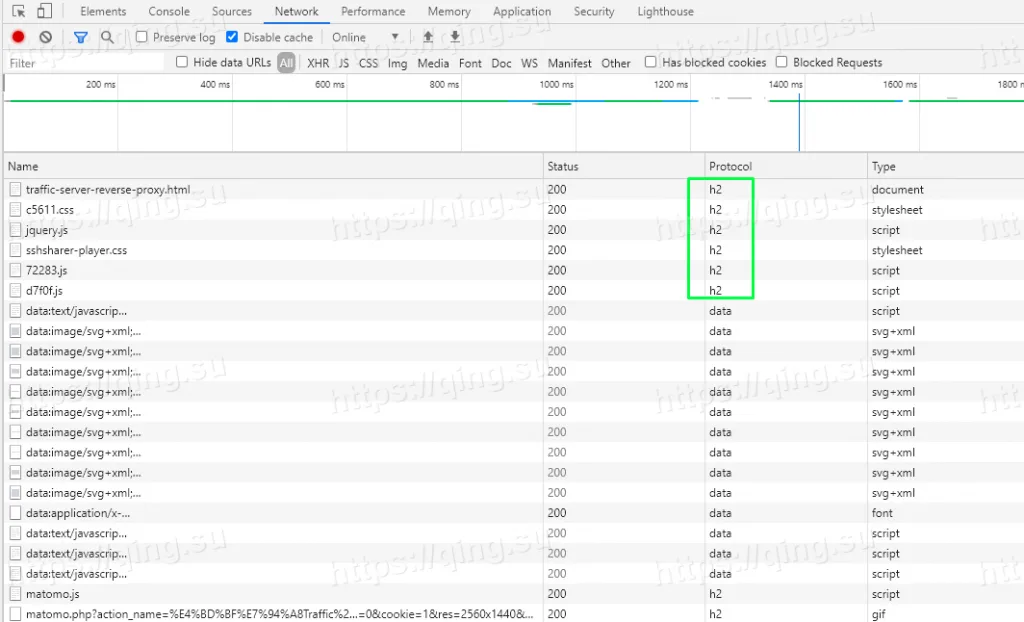Click the import HAR upload arrow
The height and width of the screenshot is (622, 1024).
428,37
